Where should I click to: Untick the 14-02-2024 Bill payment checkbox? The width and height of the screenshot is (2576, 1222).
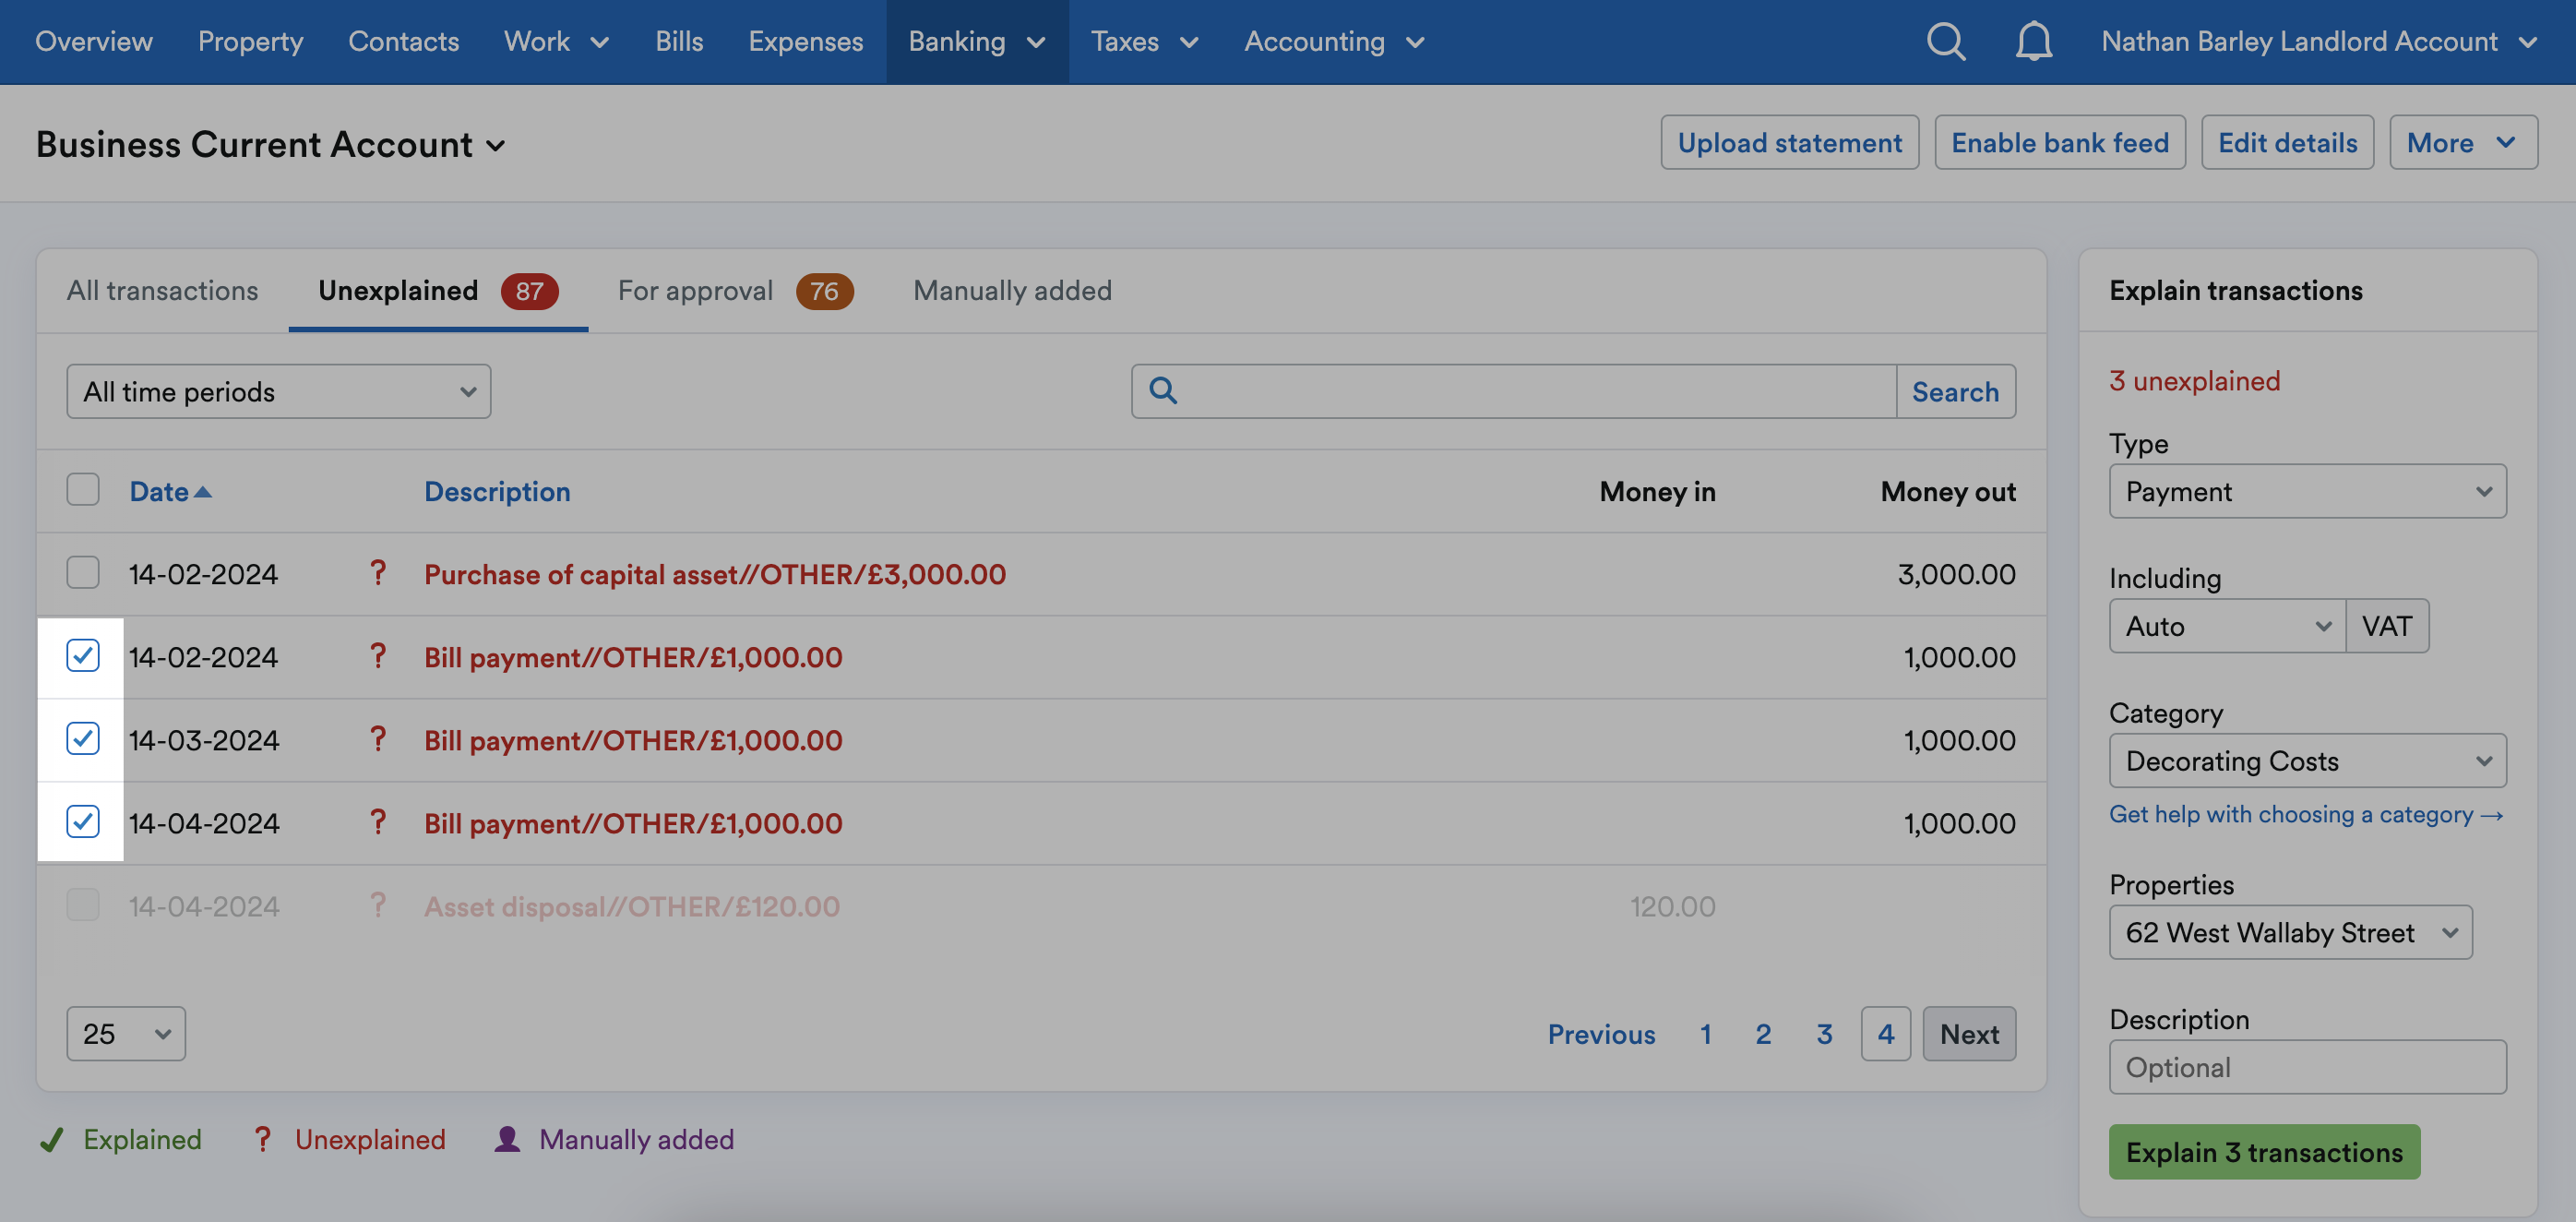pos(83,656)
